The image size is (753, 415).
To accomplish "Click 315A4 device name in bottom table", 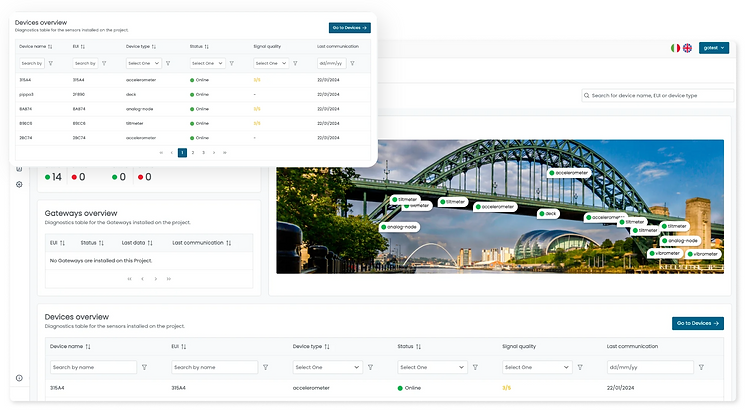I will (x=57, y=388).
